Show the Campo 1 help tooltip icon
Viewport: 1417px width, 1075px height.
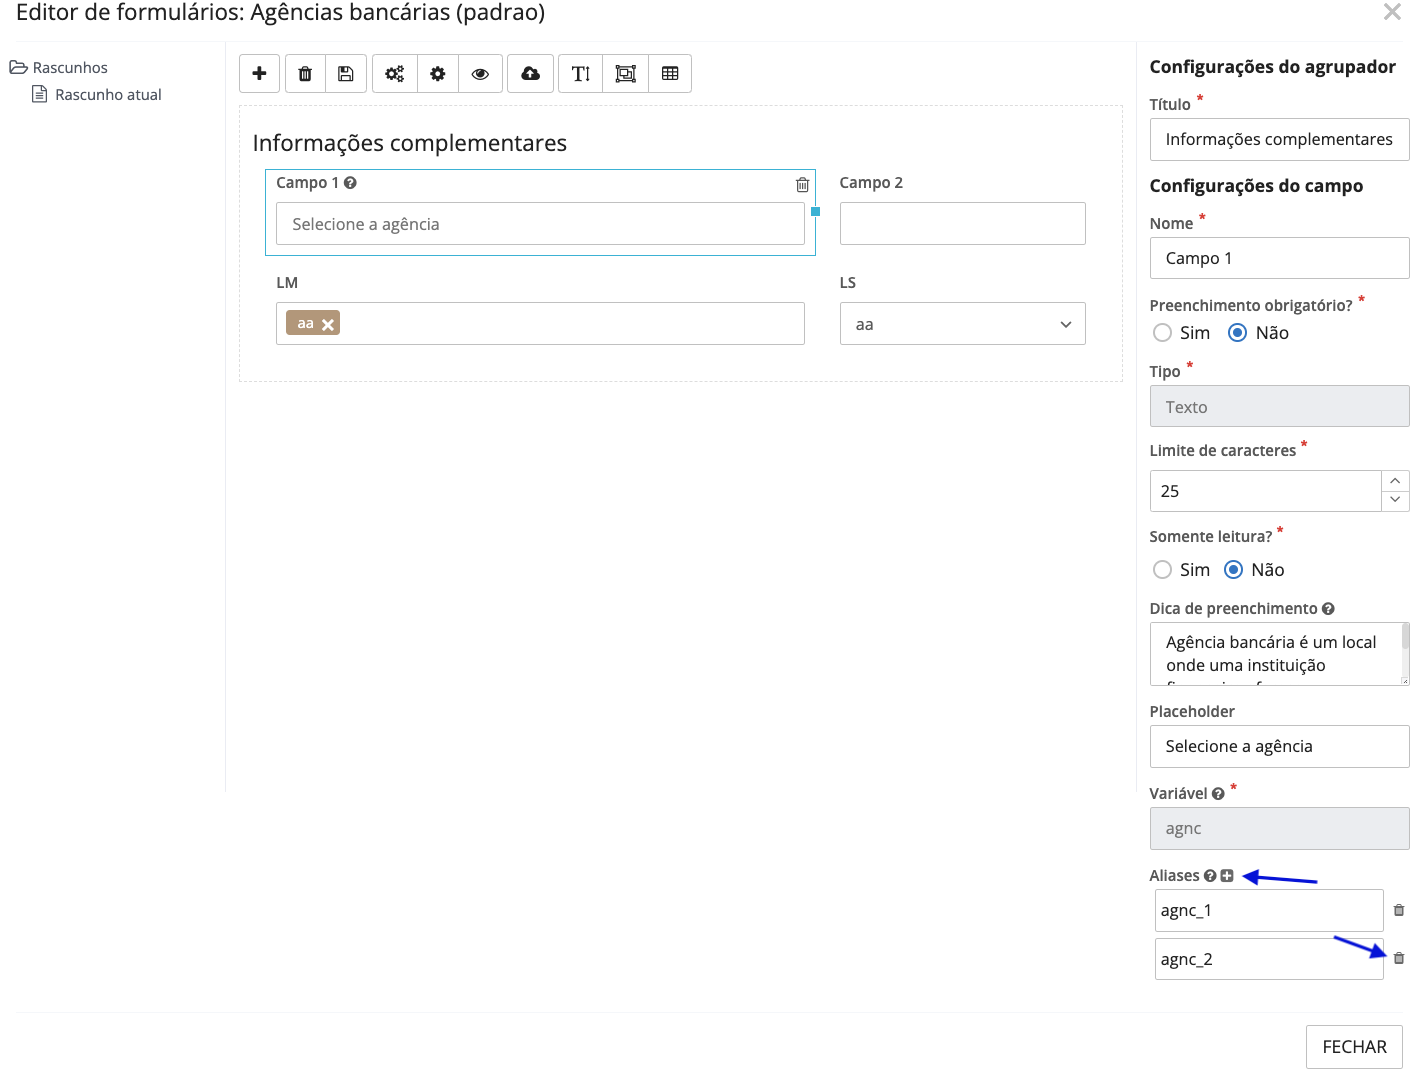(x=350, y=183)
